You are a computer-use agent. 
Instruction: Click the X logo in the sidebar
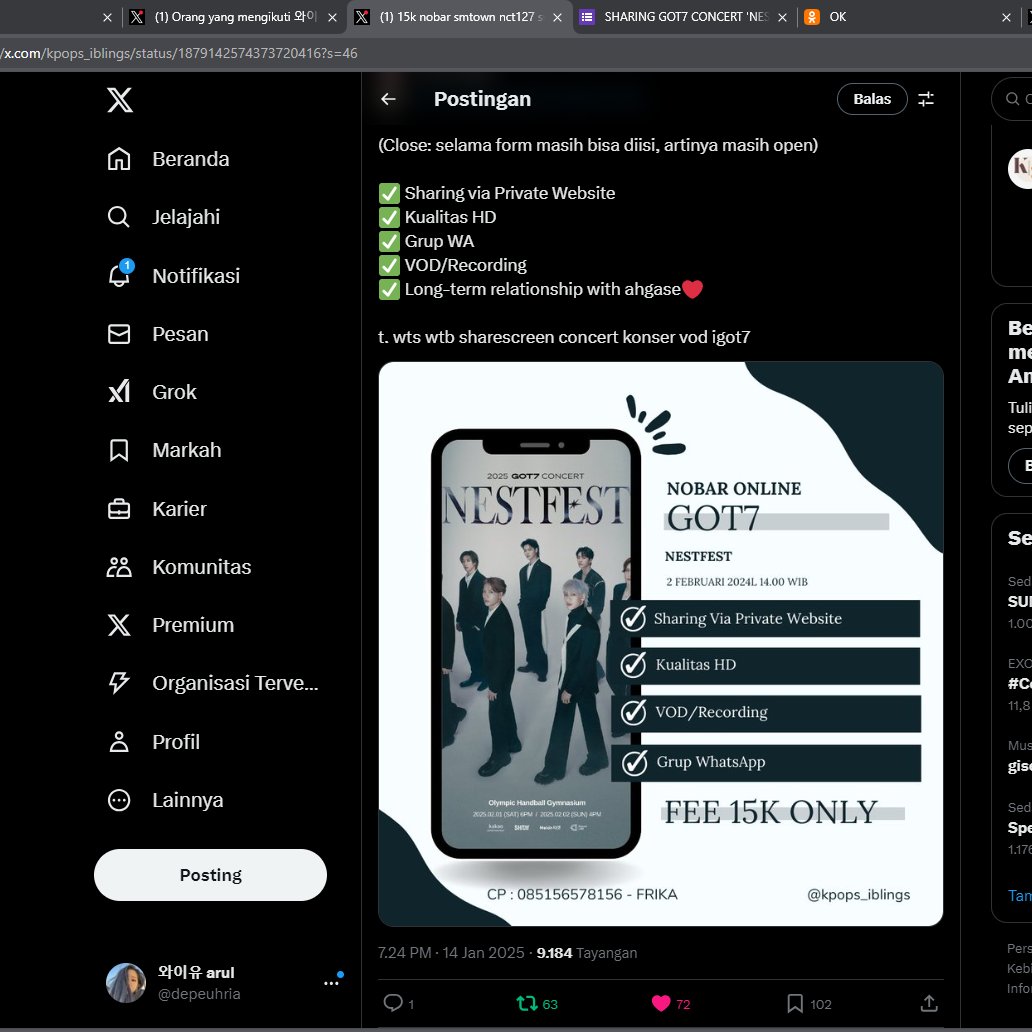pyautogui.click(x=120, y=100)
